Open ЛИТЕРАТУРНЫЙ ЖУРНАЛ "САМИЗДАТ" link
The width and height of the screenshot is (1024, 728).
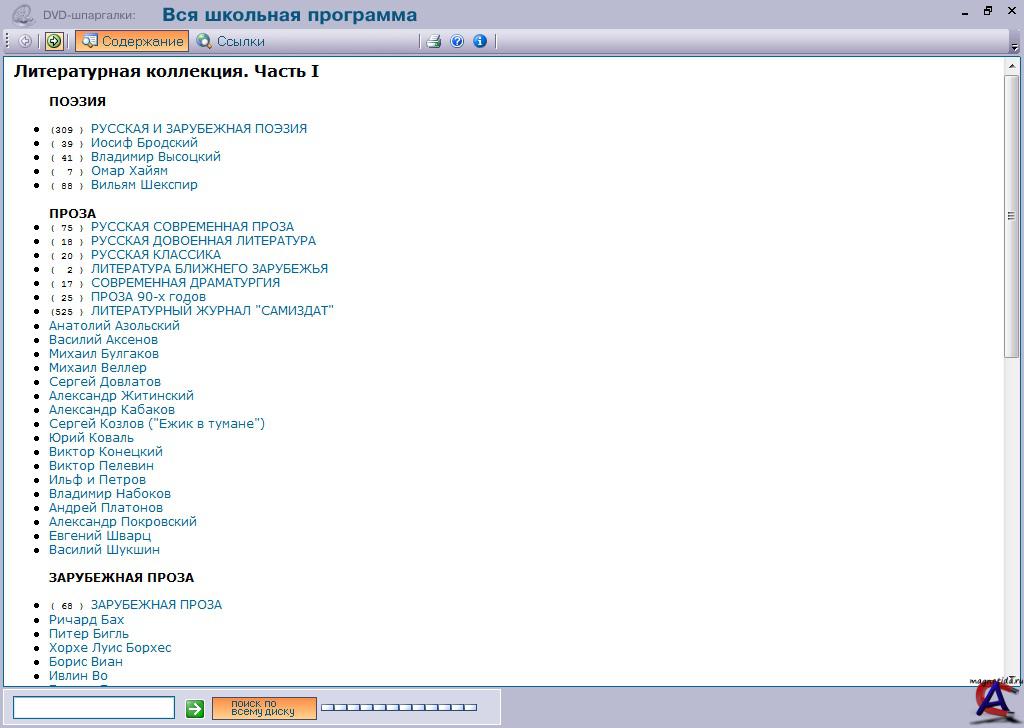212,311
